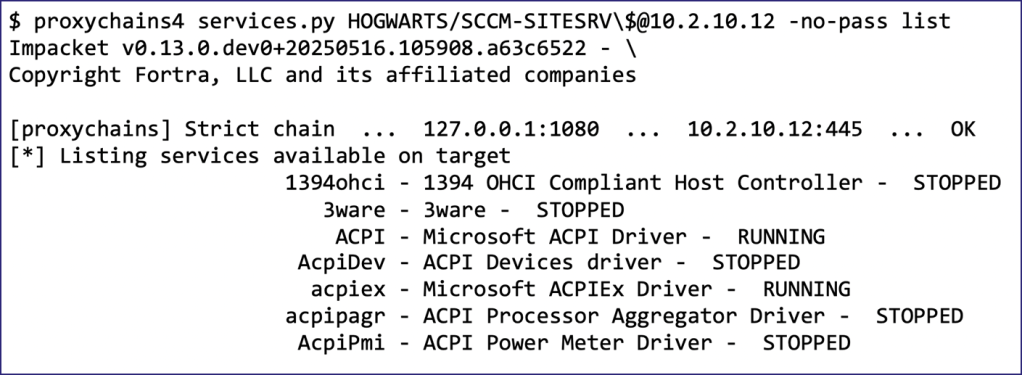The image size is (1022, 375).
Task: Click the 127.0.0.1:1080 proxy address
Action: 511,129
